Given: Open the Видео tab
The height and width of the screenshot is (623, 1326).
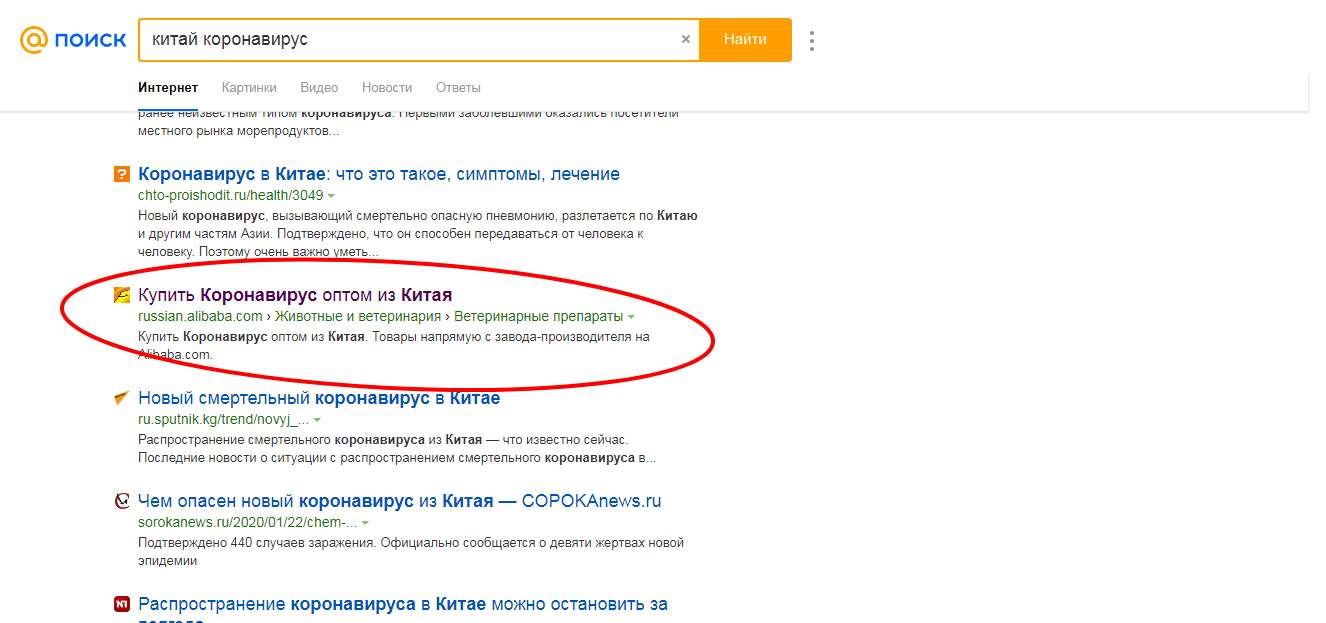Looking at the screenshot, I should pyautogui.click(x=319, y=88).
